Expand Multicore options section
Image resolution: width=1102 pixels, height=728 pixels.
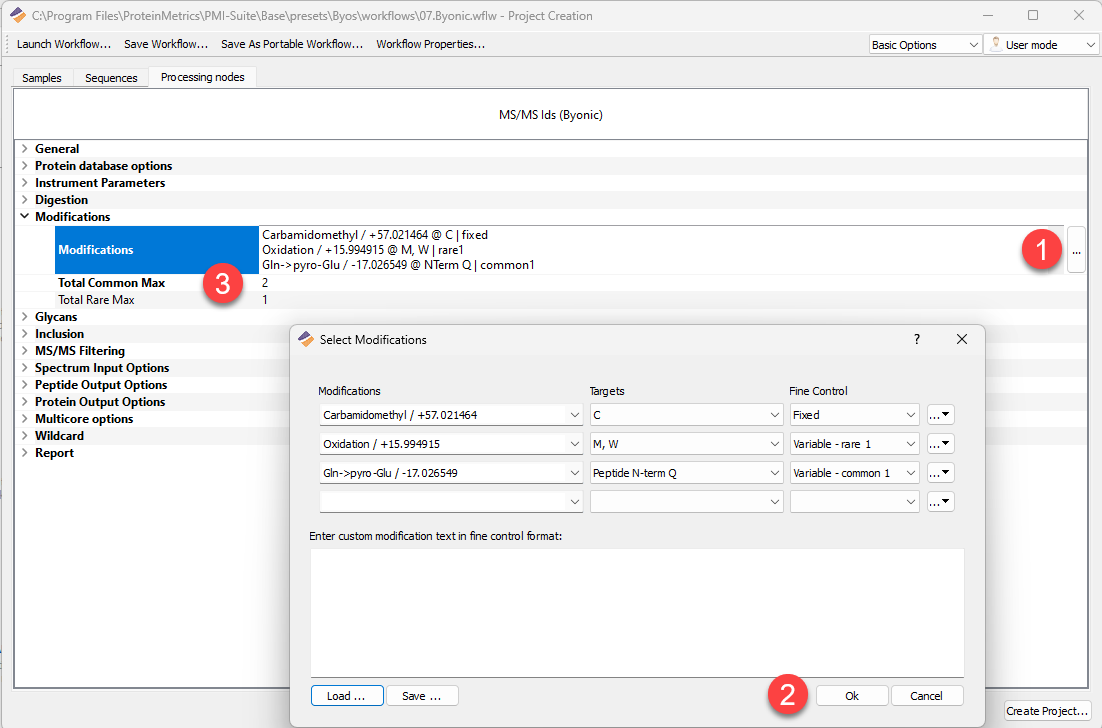25,419
